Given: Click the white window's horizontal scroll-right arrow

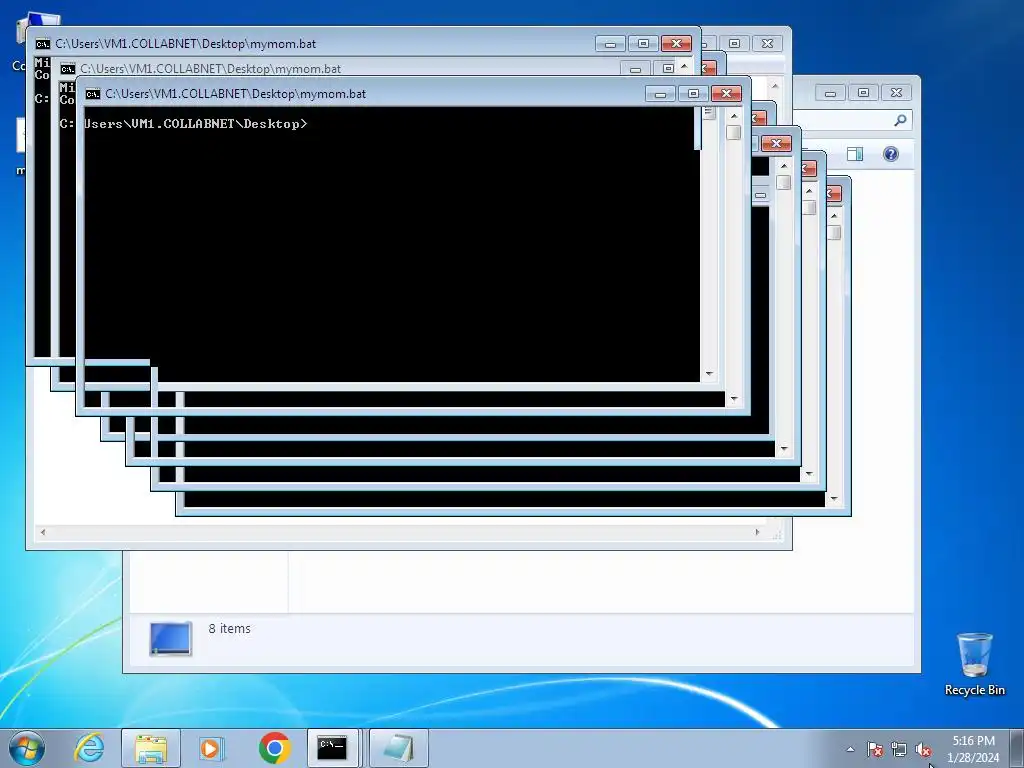Looking at the screenshot, I should [x=757, y=532].
